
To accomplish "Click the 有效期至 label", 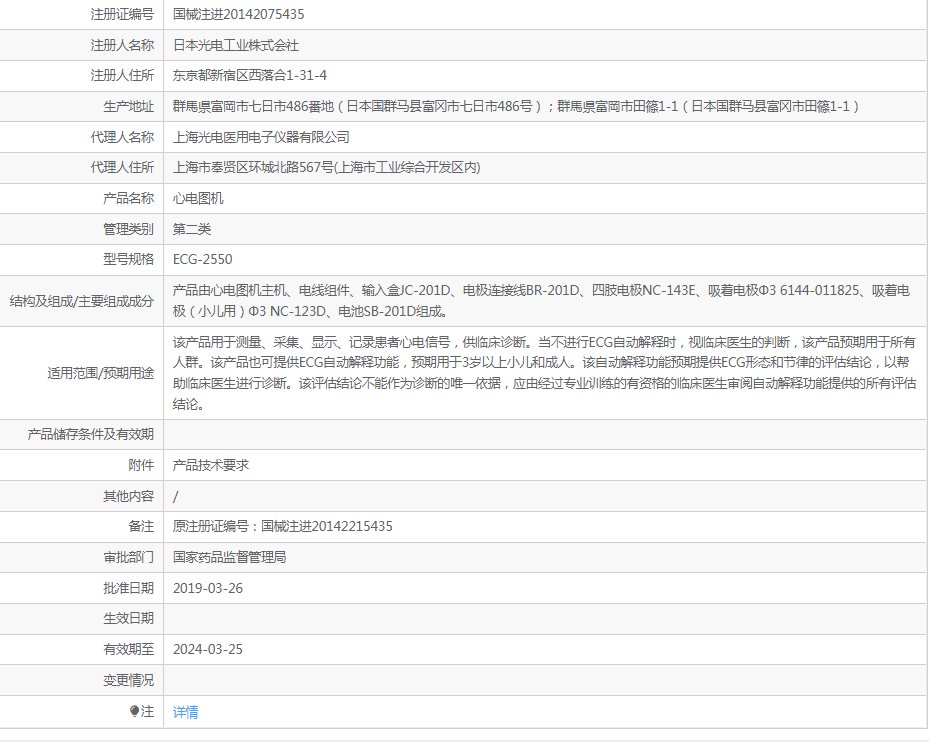I will pyautogui.click(x=129, y=649).
